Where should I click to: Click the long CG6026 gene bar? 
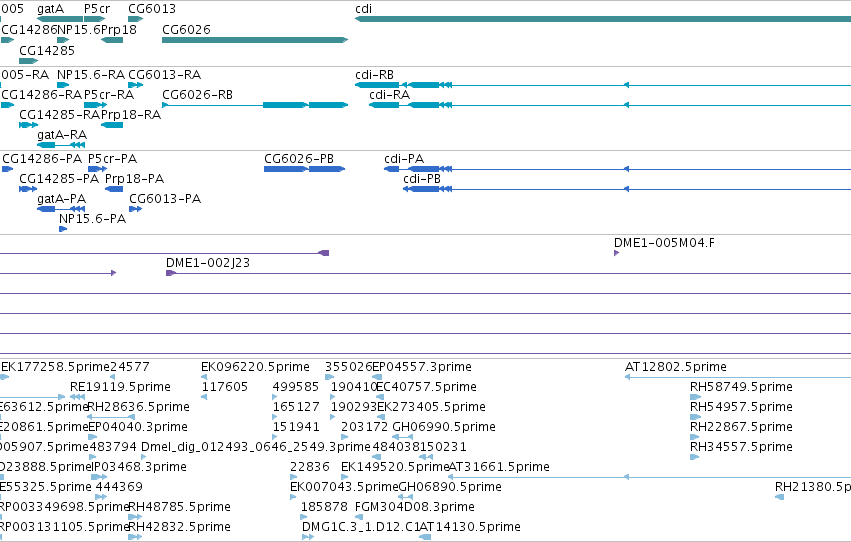(x=255, y=40)
